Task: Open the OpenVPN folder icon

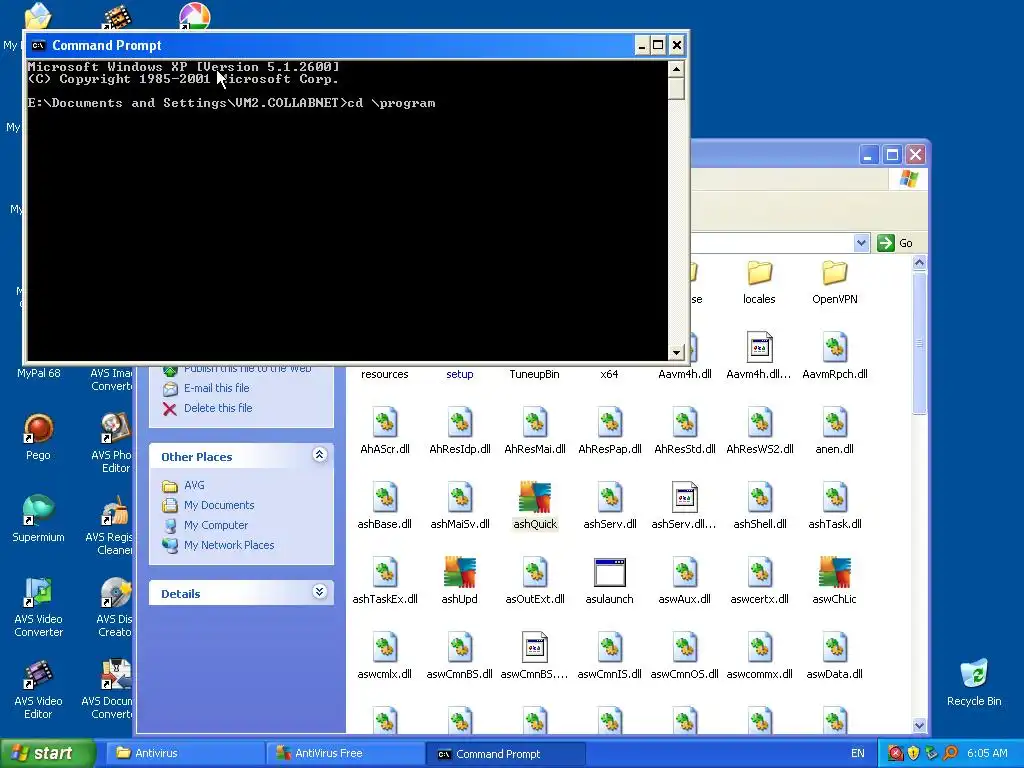Action: (835, 273)
